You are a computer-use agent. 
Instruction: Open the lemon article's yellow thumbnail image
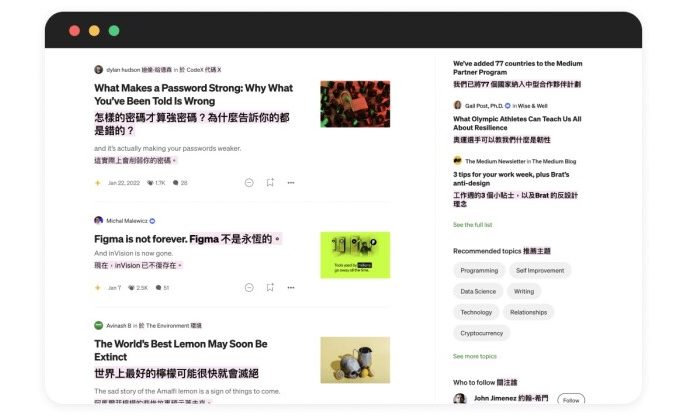click(x=355, y=360)
